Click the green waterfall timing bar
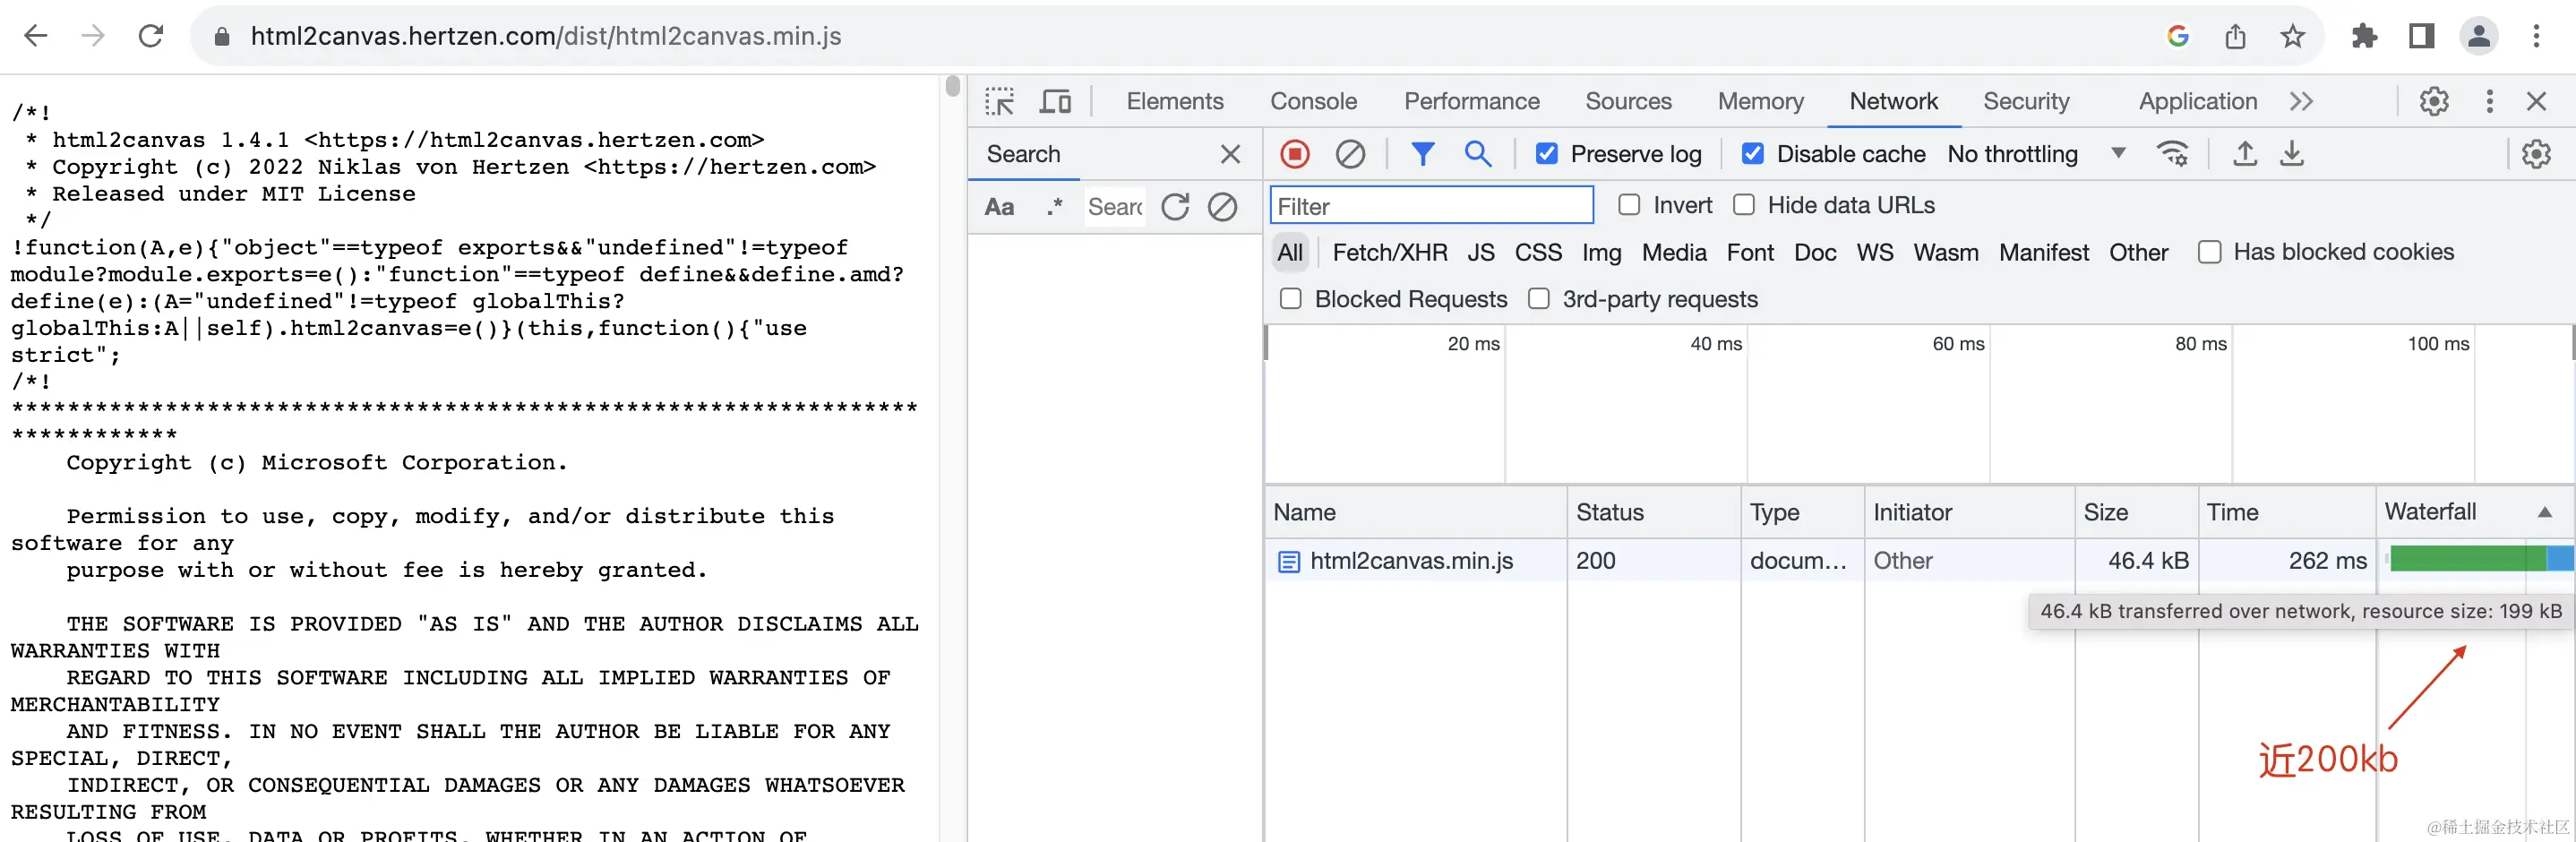The width and height of the screenshot is (2576, 842). (2467, 559)
